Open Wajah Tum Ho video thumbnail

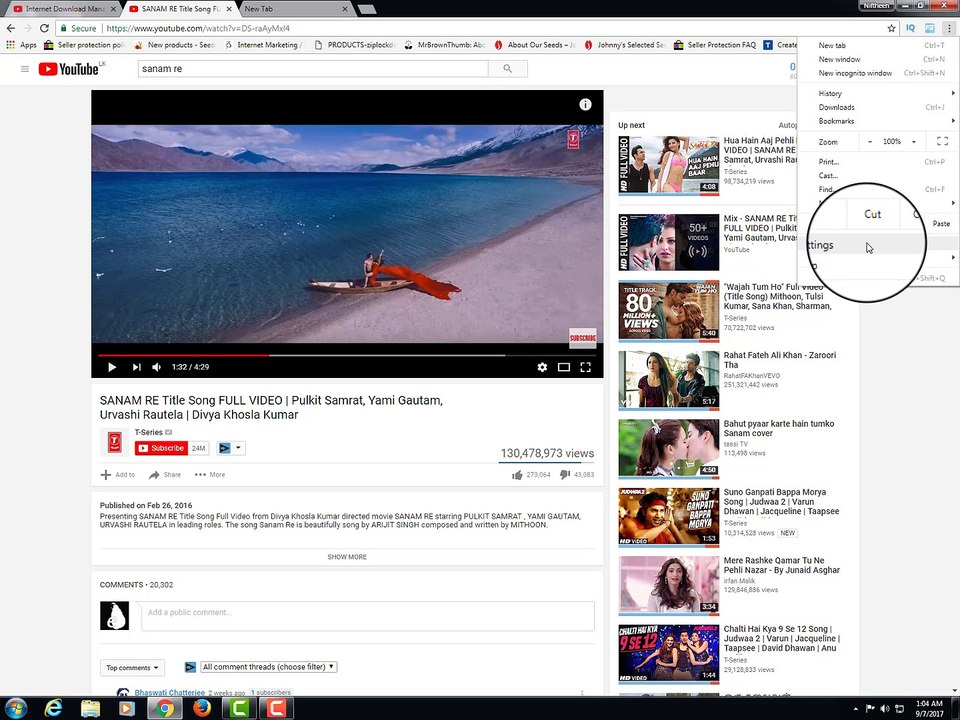669,311
